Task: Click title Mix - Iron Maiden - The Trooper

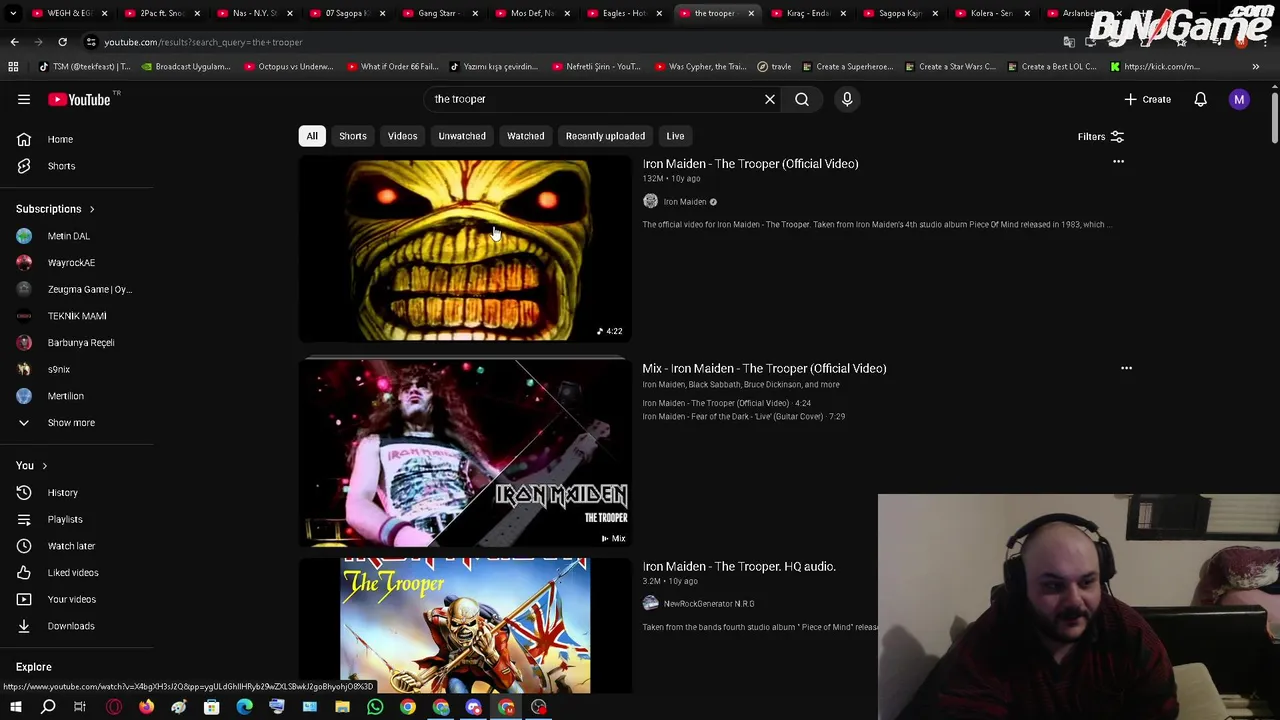Action: (764, 369)
